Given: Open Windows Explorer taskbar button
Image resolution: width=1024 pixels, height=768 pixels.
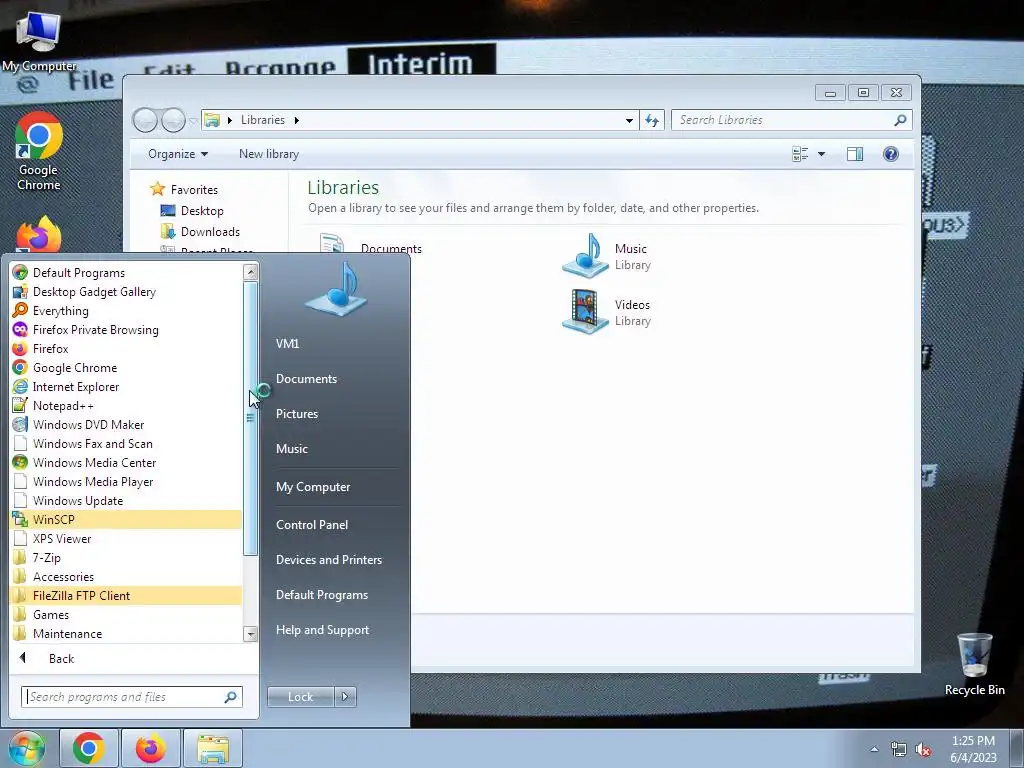Looking at the screenshot, I should tap(213, 748).
